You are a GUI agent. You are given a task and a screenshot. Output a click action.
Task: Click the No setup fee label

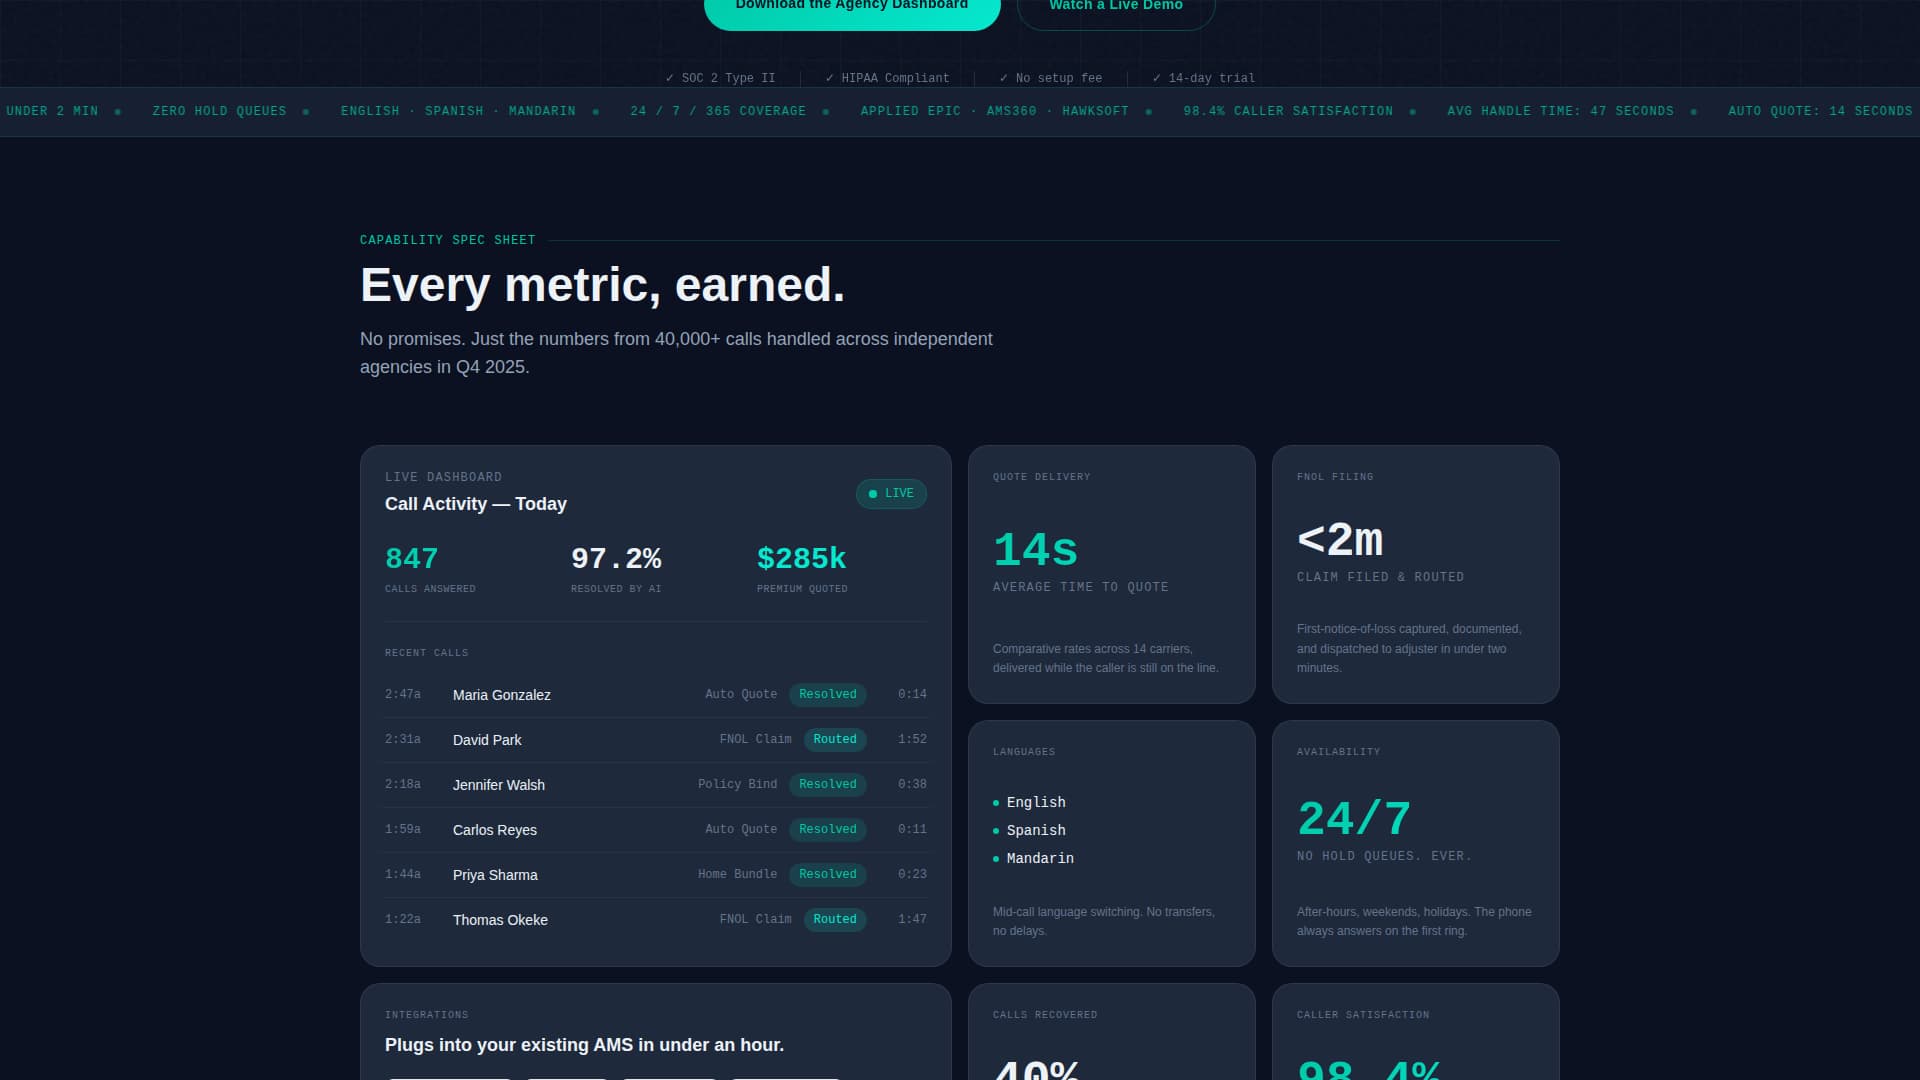pyautogui.click(x=1051, y=78)
